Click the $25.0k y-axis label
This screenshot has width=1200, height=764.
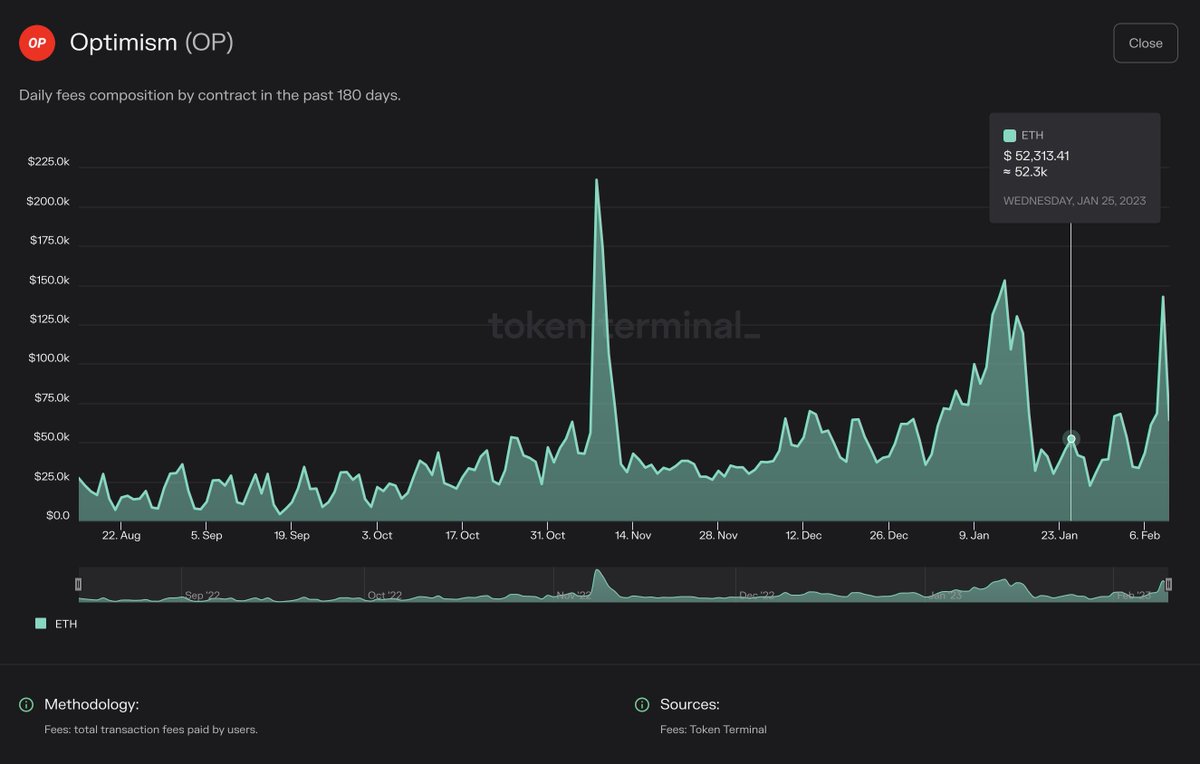[x=51, y=477]
